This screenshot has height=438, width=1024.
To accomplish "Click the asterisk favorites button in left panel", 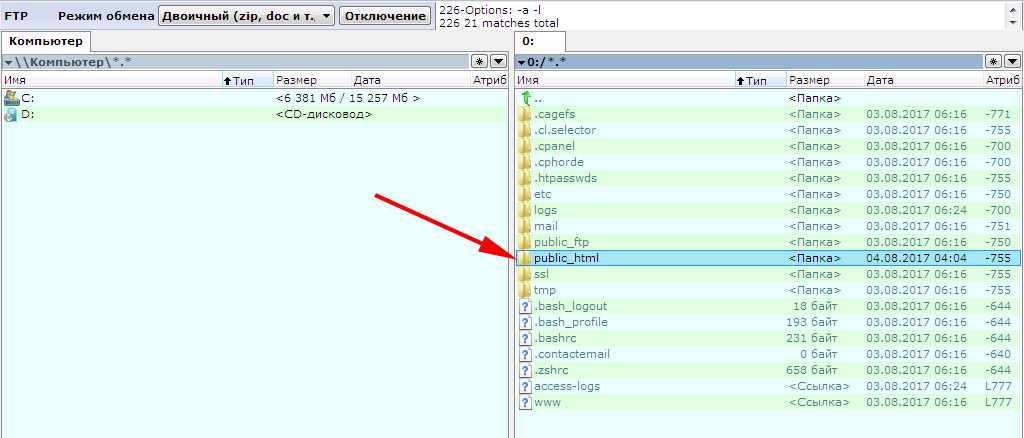I will (479, 62).
